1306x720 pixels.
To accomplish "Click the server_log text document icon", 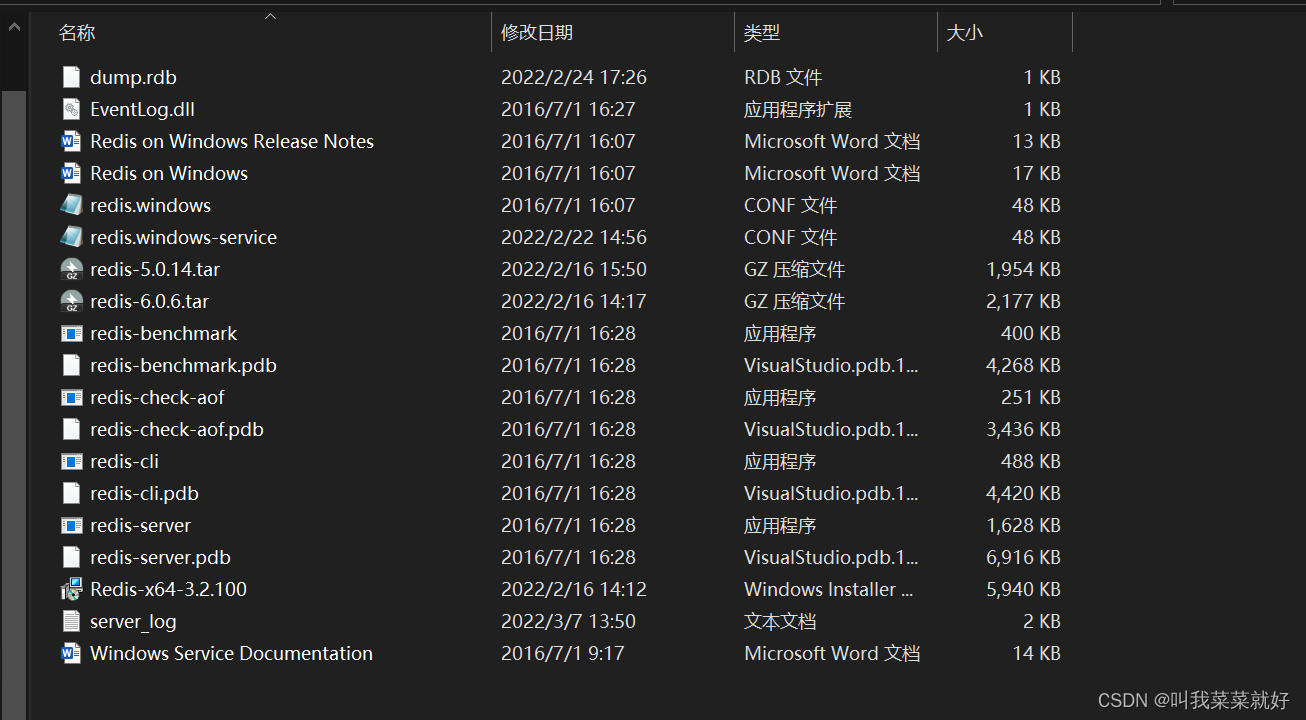I will (71, 621).
